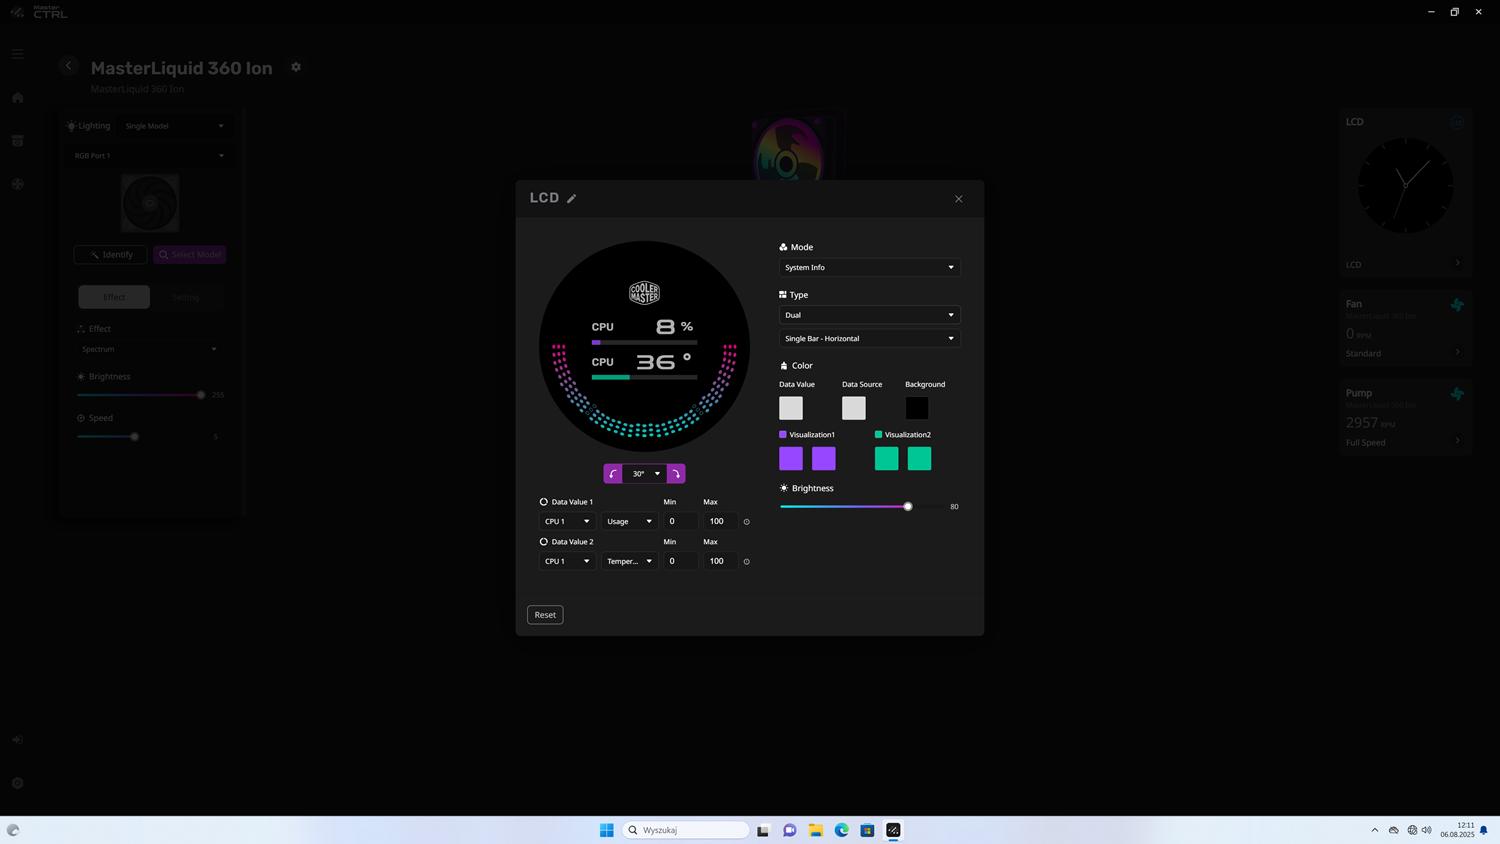Rotate the LCD display clockwise

click(676, 474)
